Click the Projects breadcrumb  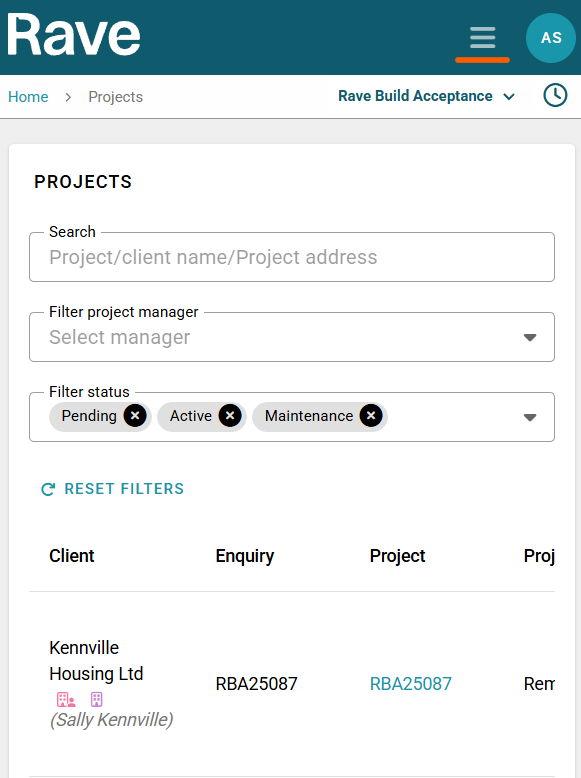pos(116,97)
